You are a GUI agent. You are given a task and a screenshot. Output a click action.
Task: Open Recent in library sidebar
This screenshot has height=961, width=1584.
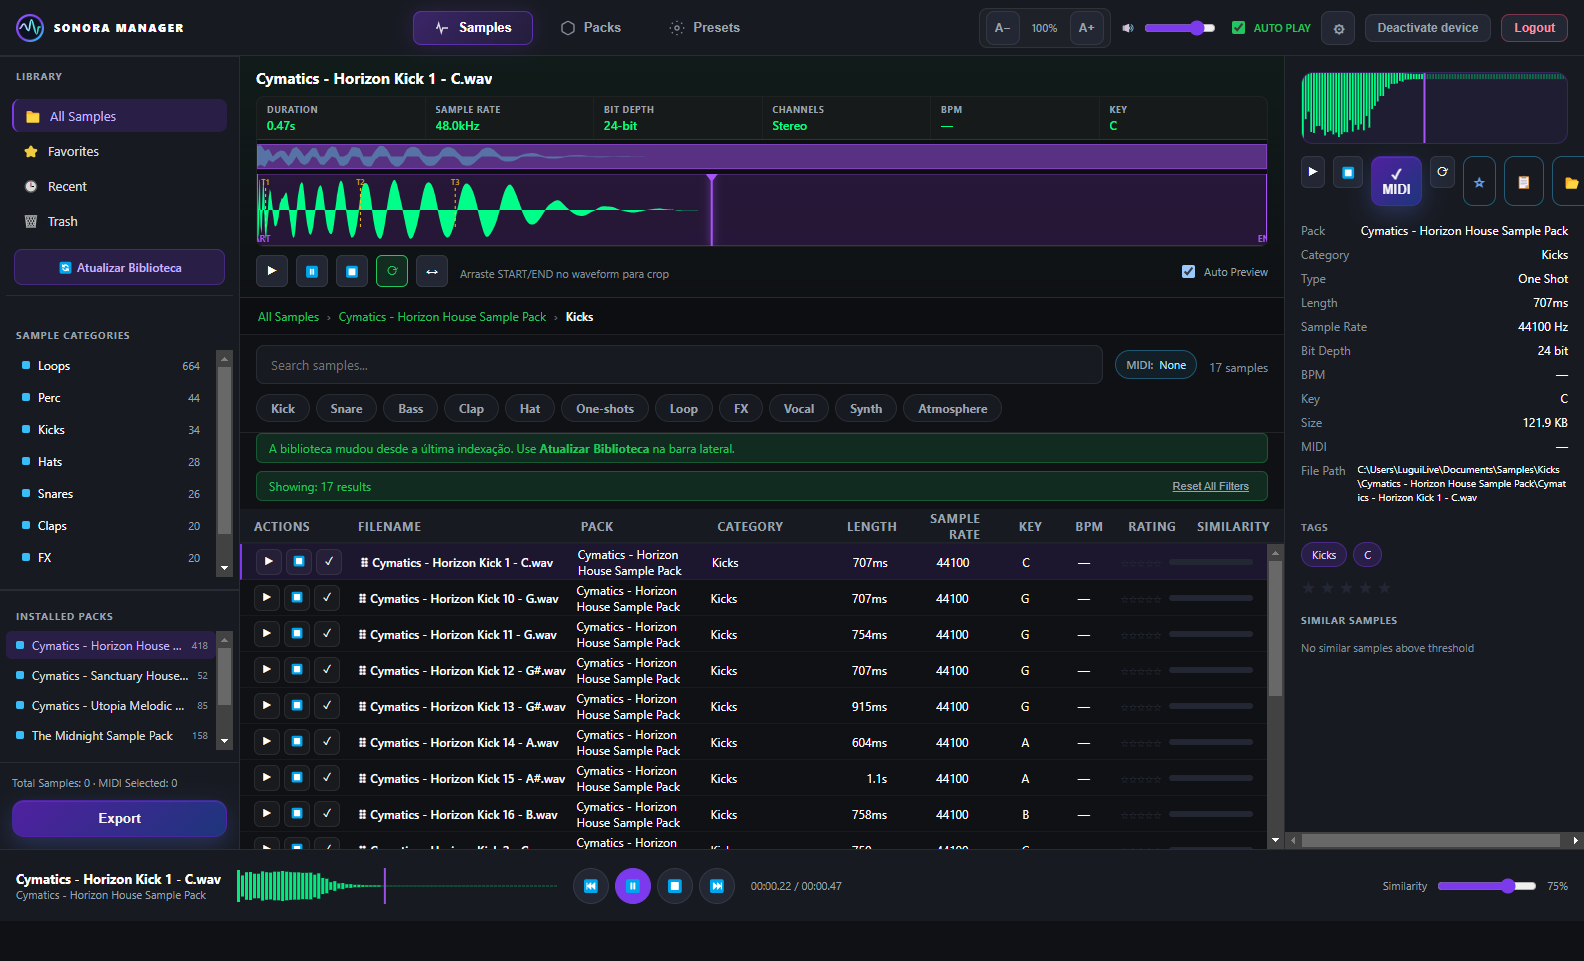(x=119, y=186)
